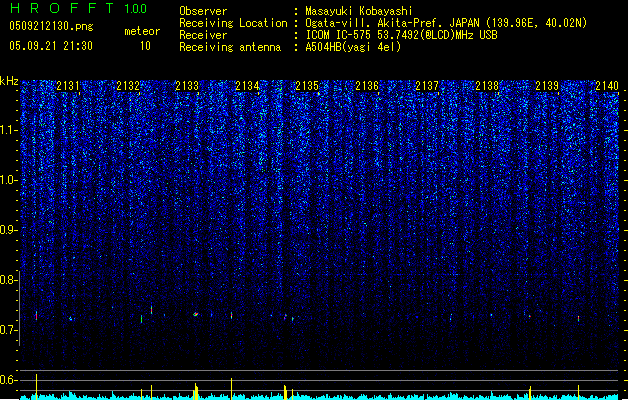
Task: Click the Receiving antenna label
Action: pyautogui.click(x=230, y=47)
